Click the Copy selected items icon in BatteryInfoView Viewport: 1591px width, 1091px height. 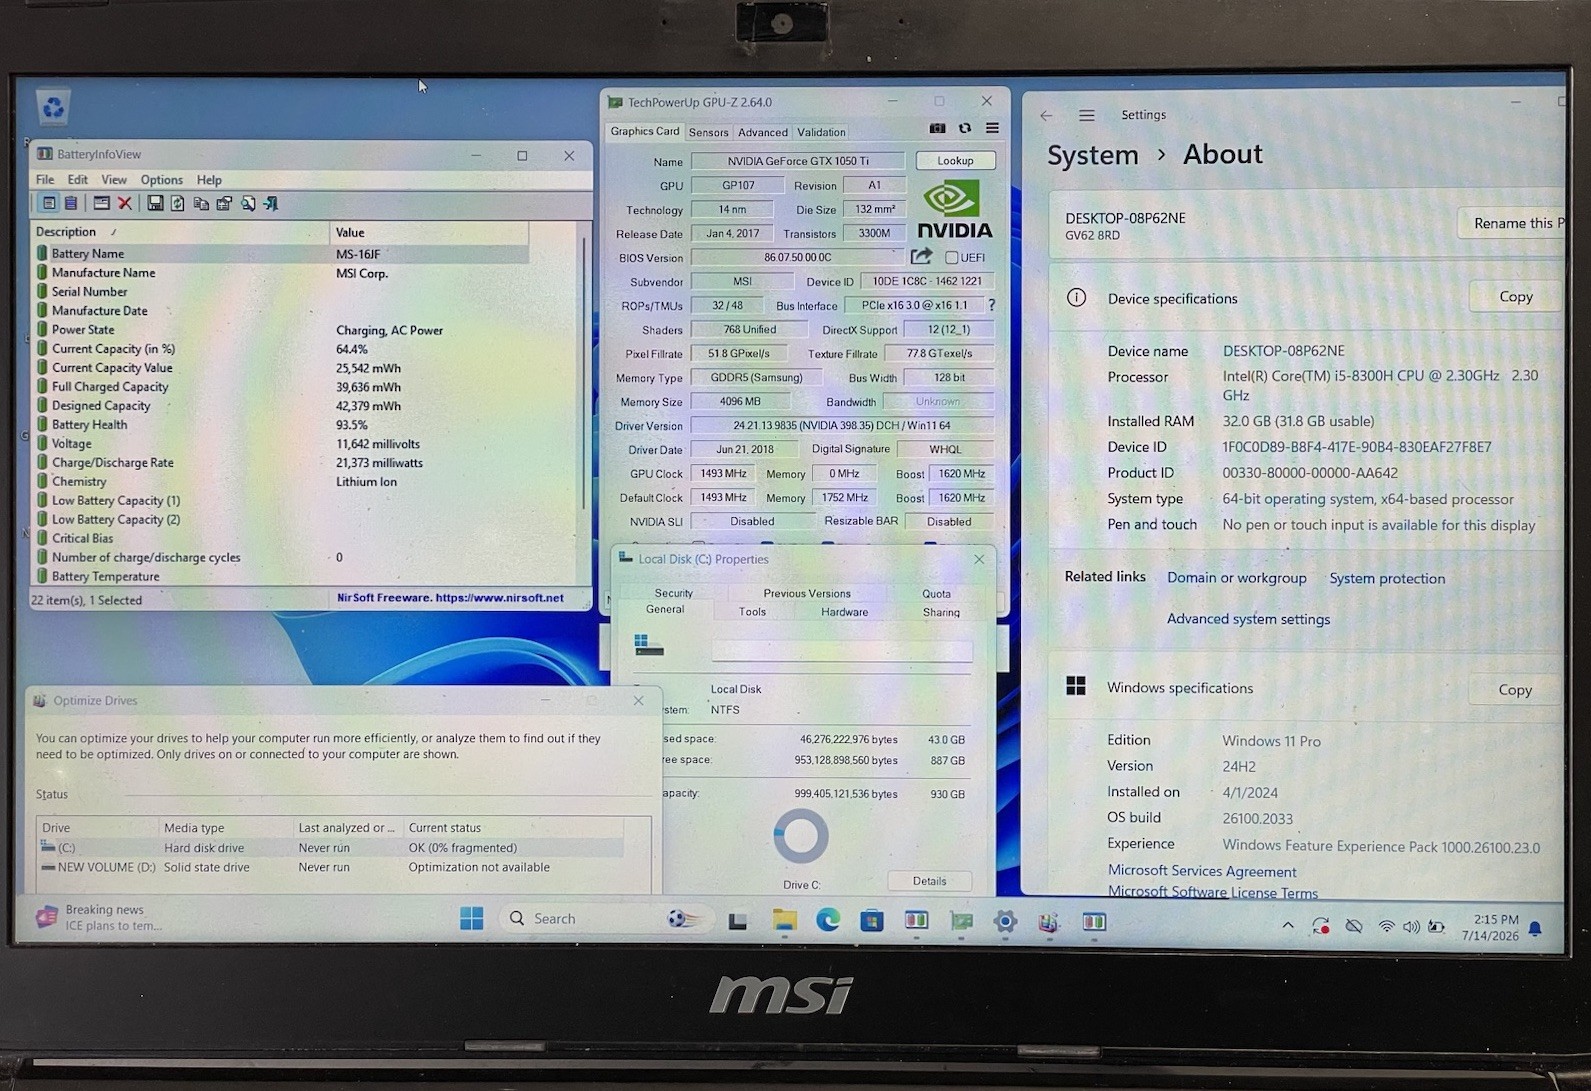pyautogui.click(x=201, y=203)
